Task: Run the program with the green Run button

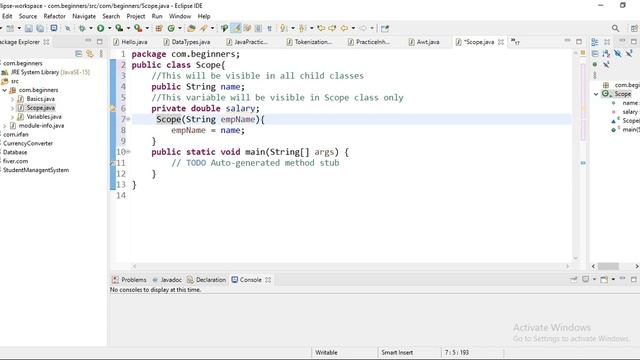Action: (x=100, y=28)
